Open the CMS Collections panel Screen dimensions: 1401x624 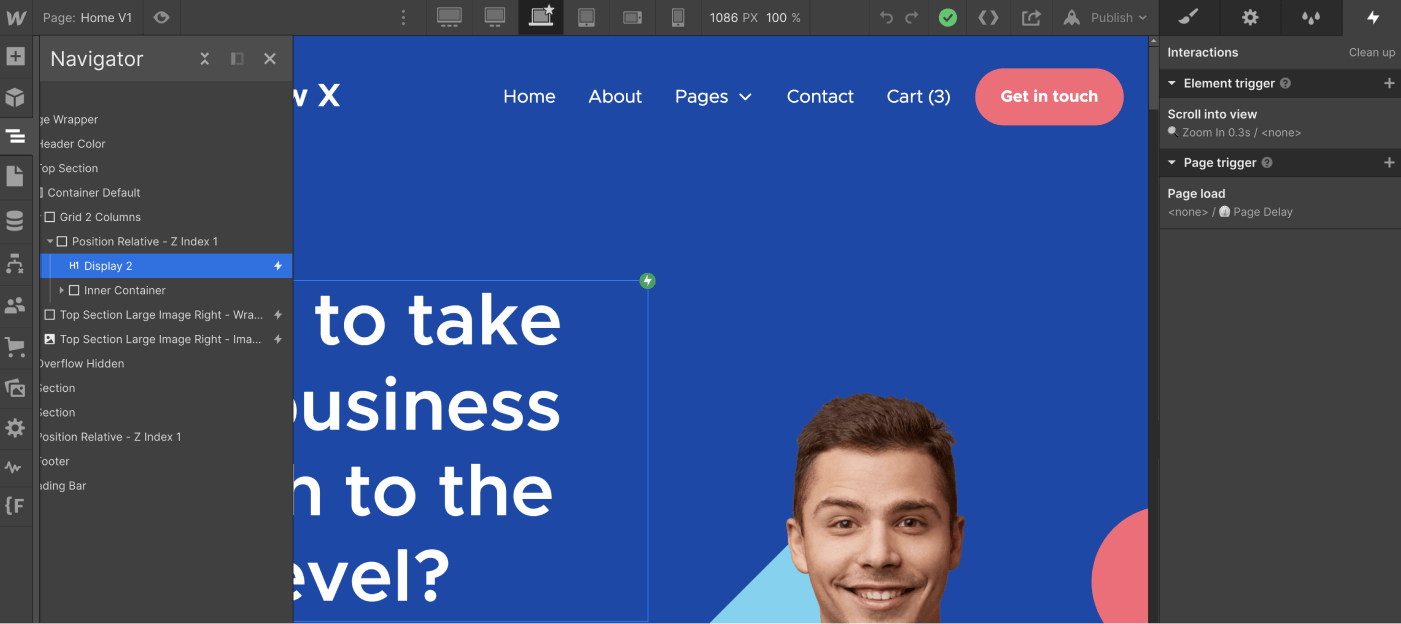point(16,220)
